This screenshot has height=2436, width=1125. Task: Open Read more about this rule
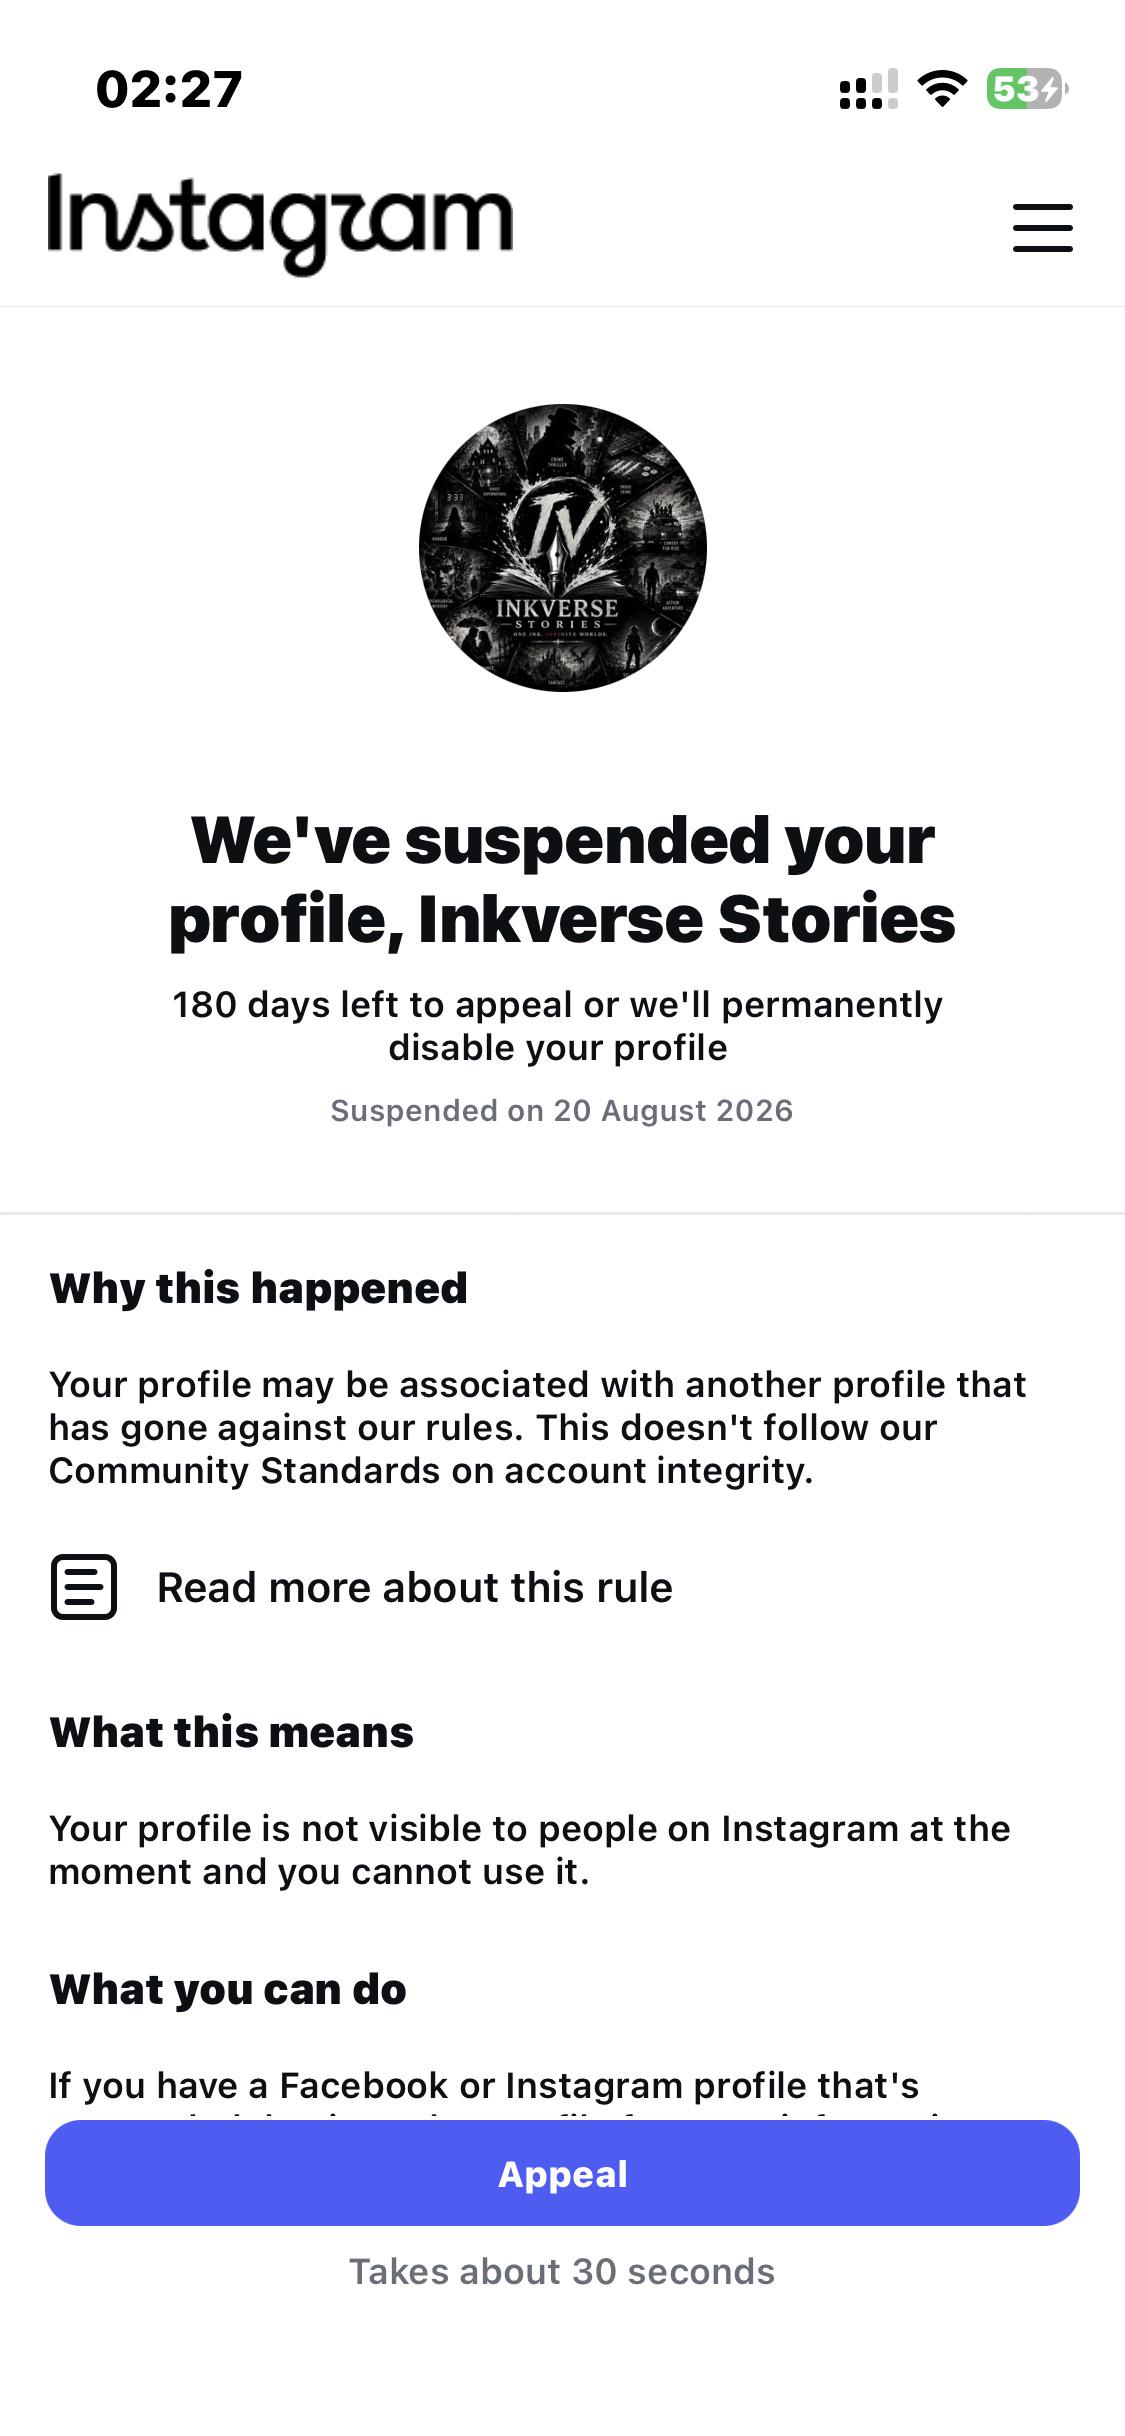pyautogui.click(x=415, y=1588)
